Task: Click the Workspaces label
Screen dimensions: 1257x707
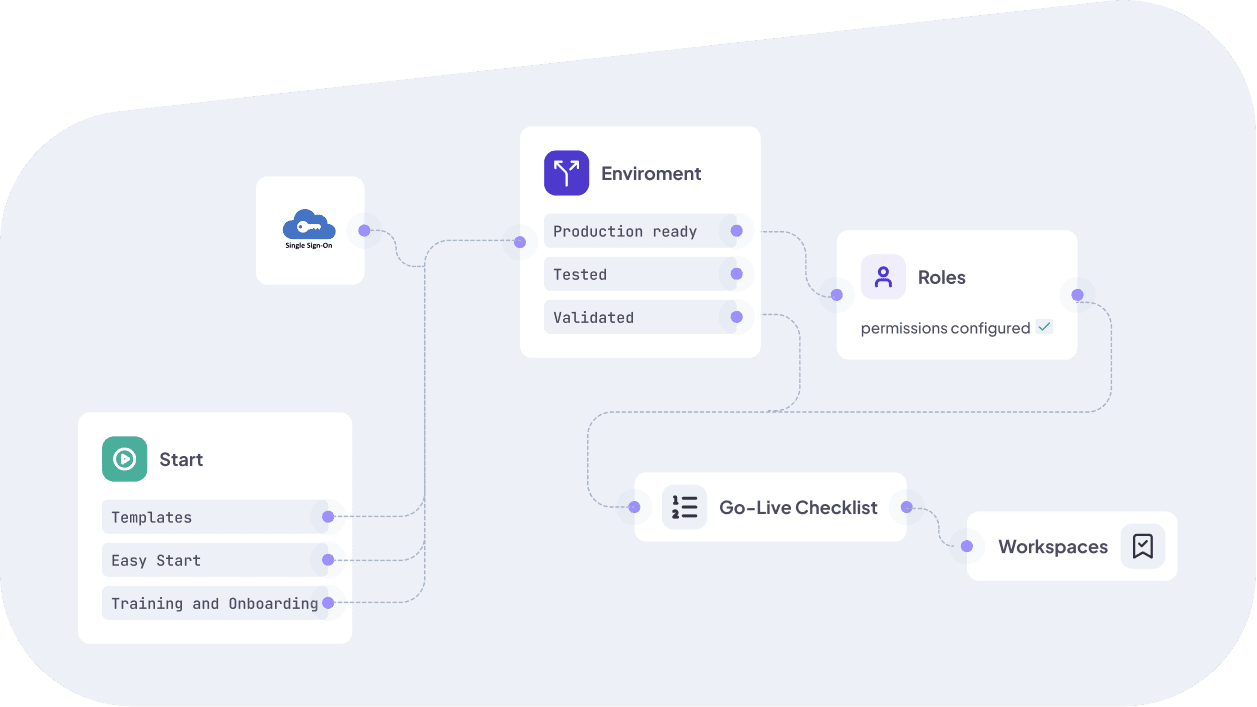Action: point(1053,547)
